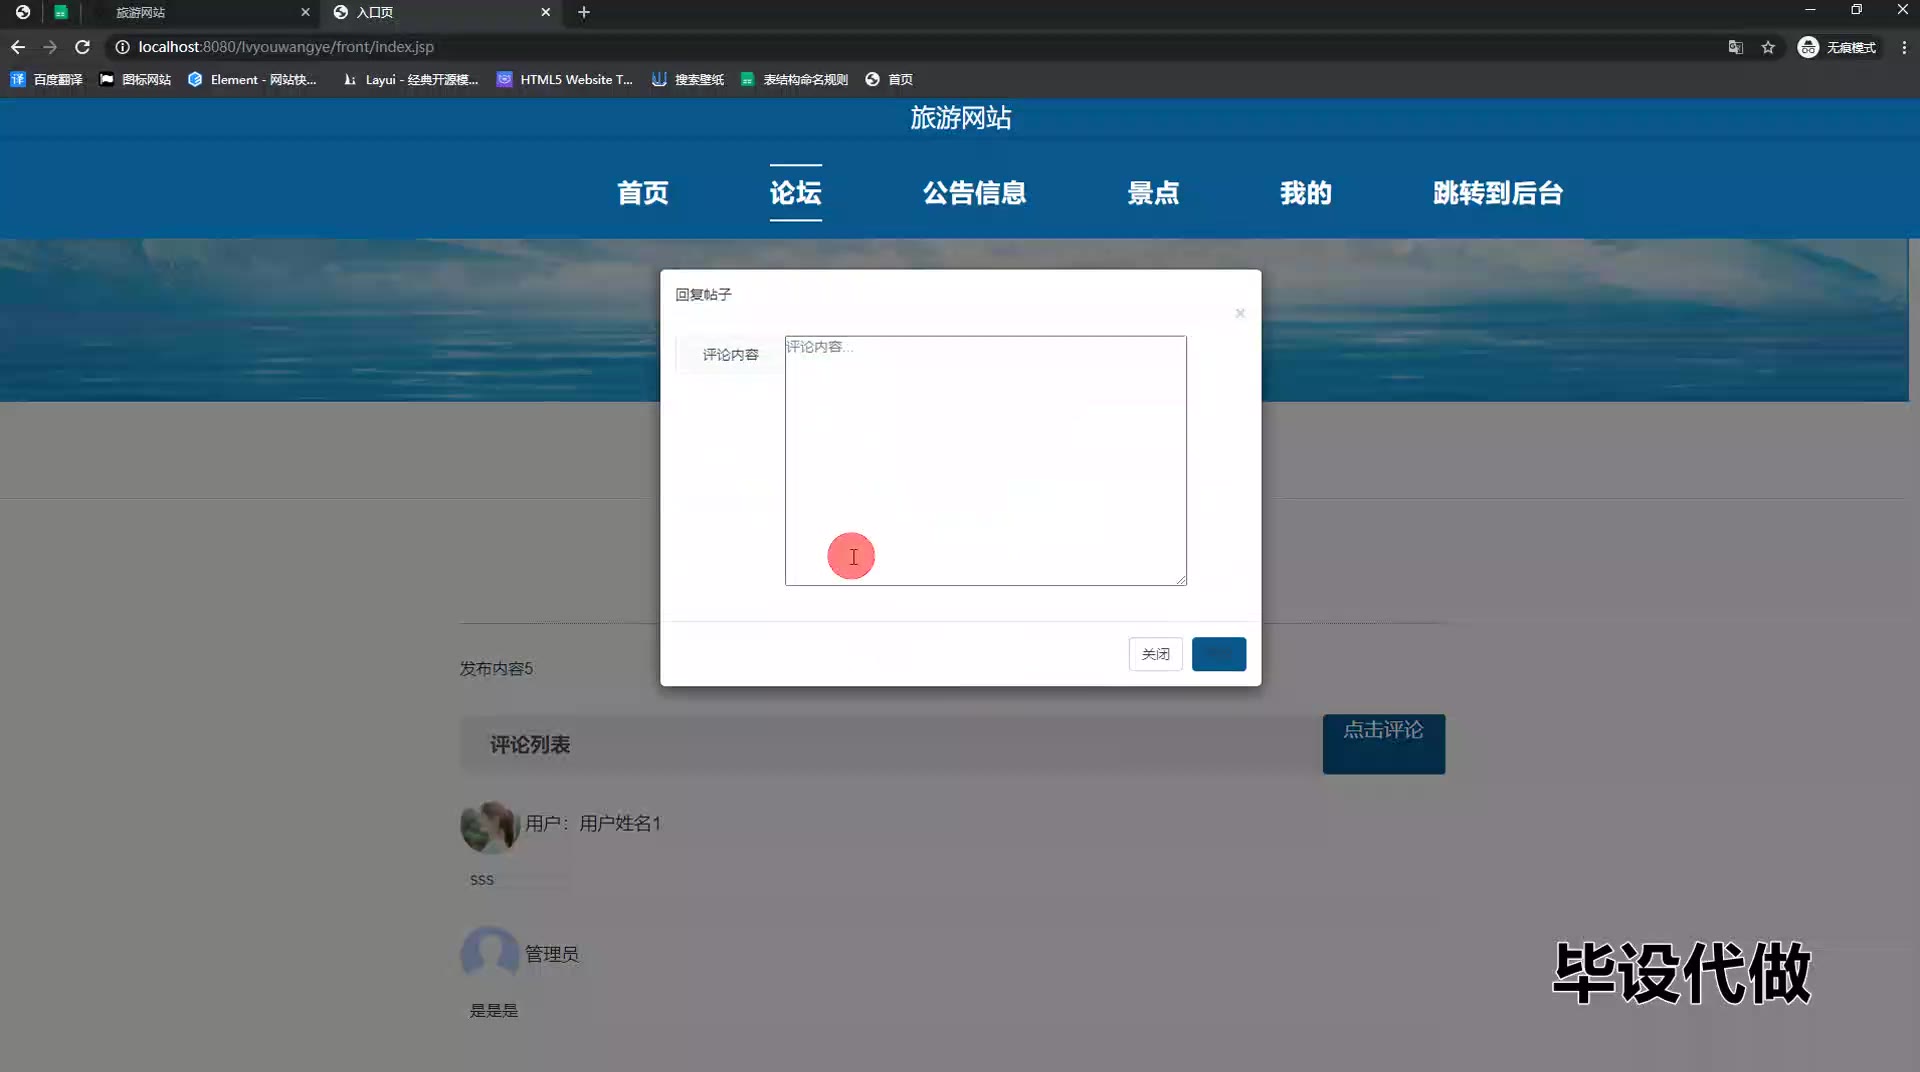This screenshot has height=1072, width=1920.
Task: Click the 旅游网站 site title
Action: click(961, 118)
